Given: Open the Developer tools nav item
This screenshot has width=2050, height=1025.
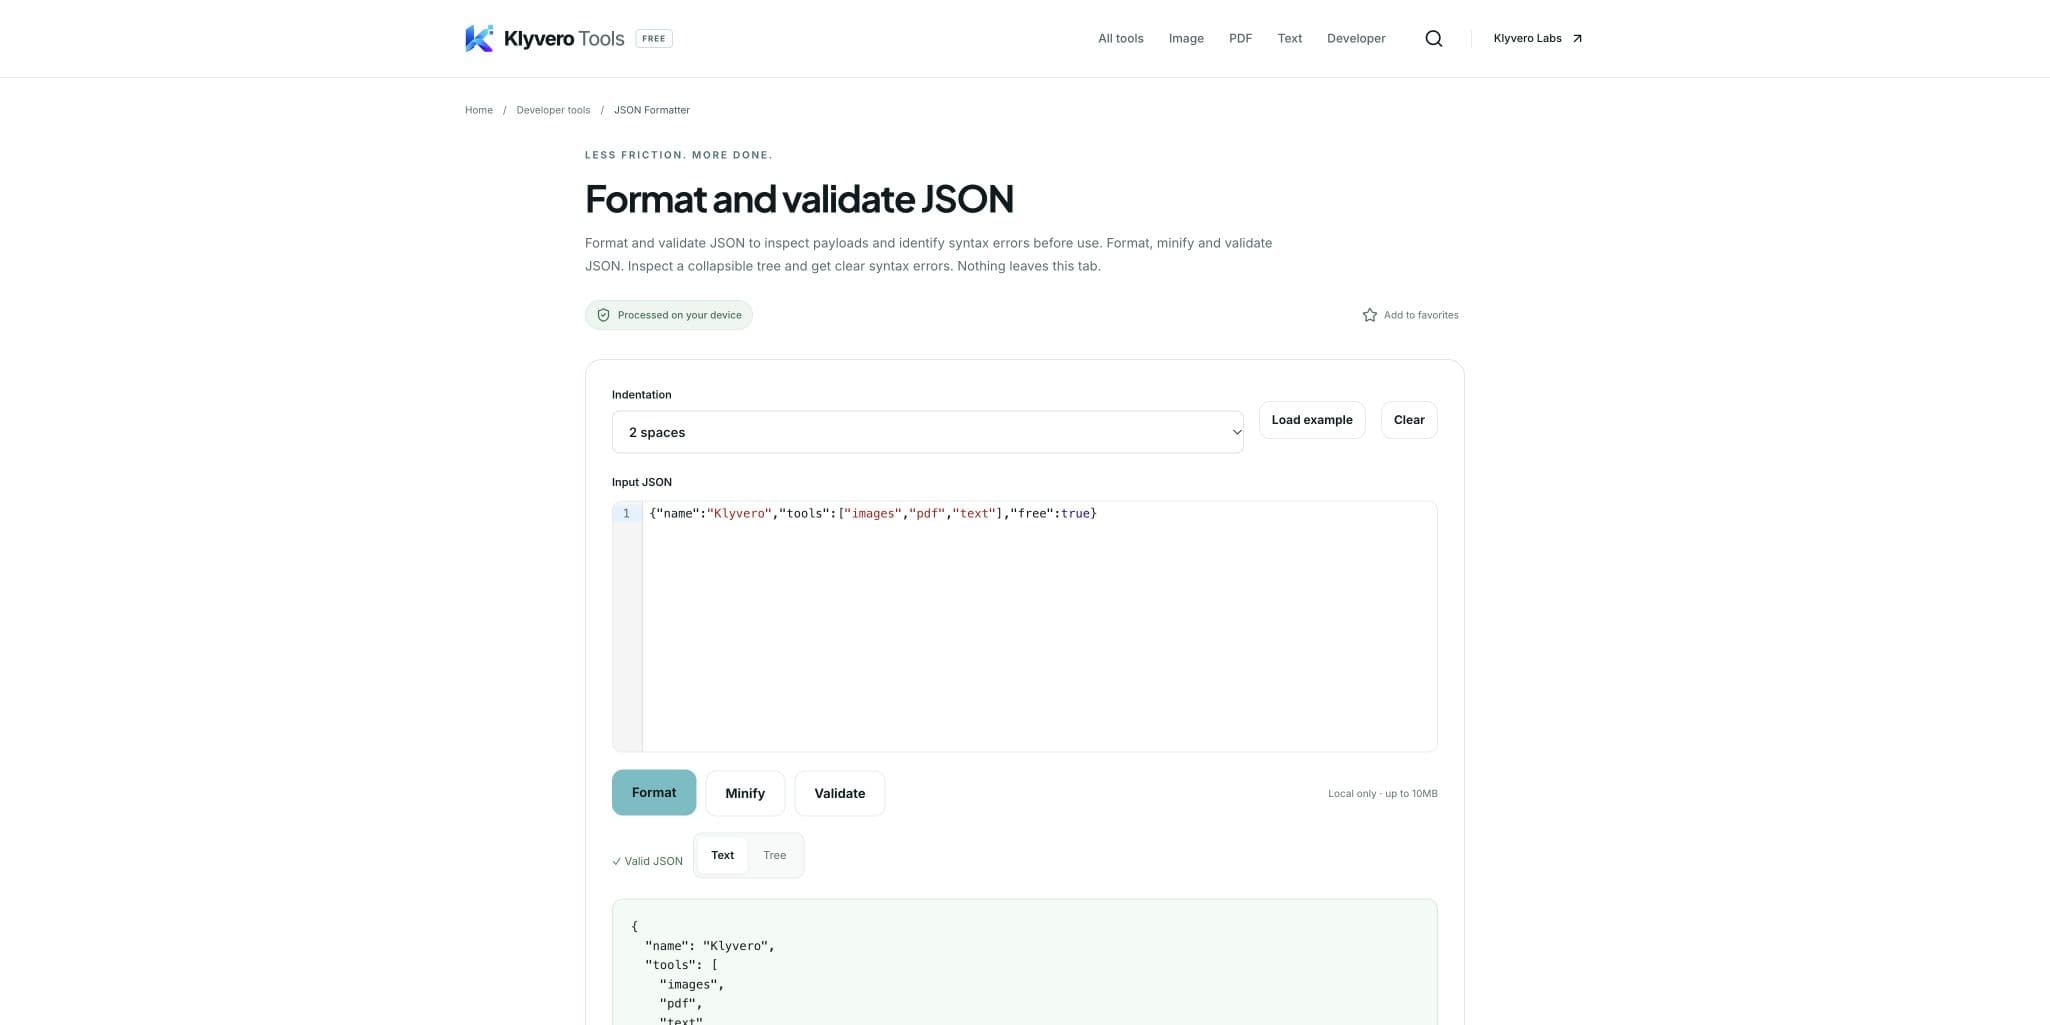Looking at the screenshot, I should pyautogui.click(x=1356, y=38).
